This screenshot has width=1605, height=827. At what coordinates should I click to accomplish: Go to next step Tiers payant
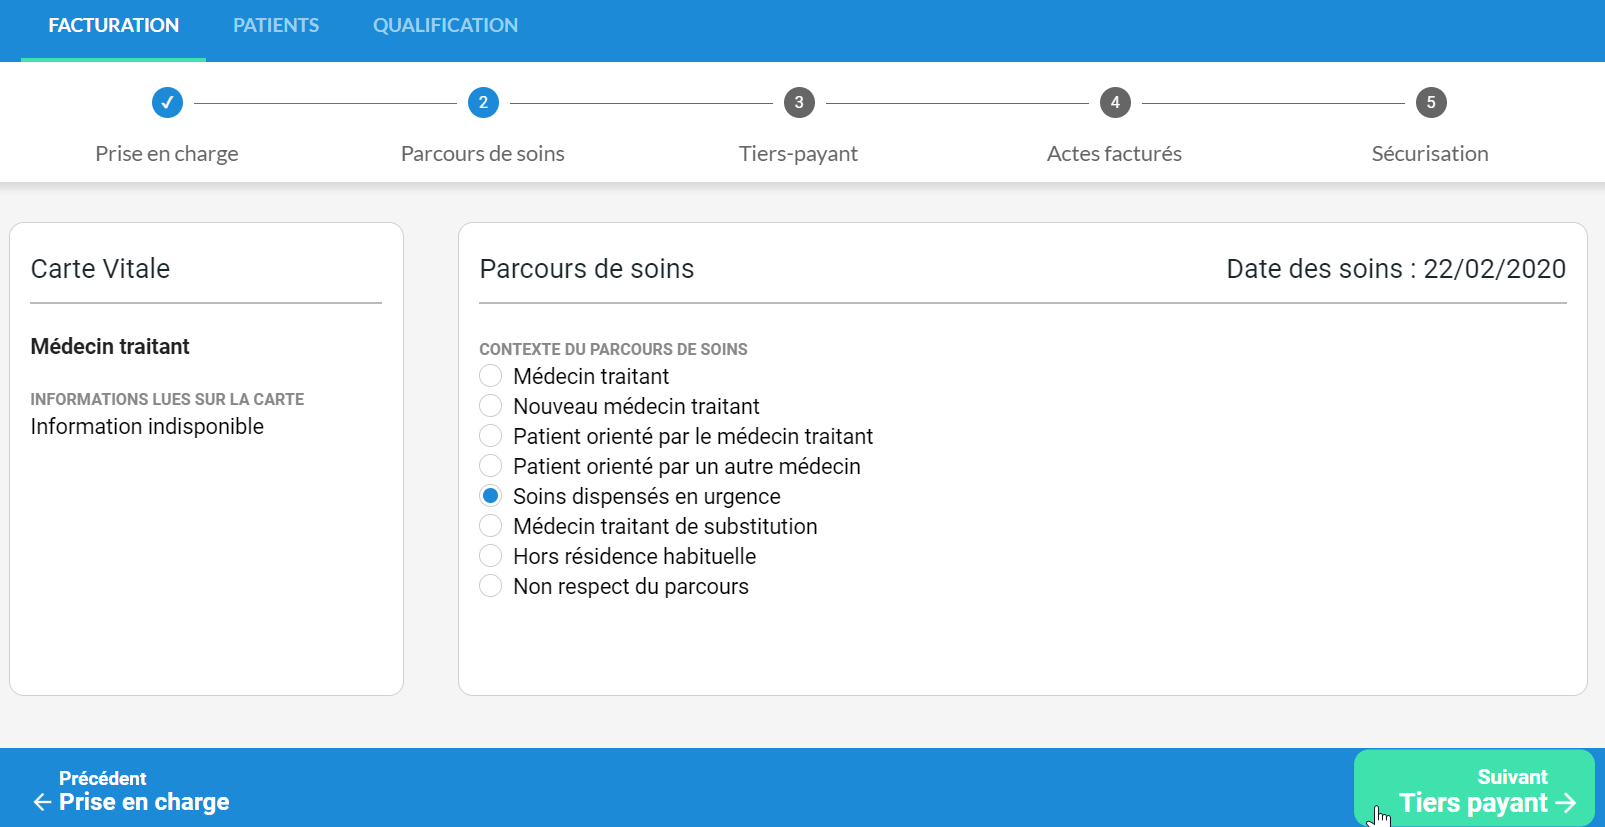coord(1474,790)
